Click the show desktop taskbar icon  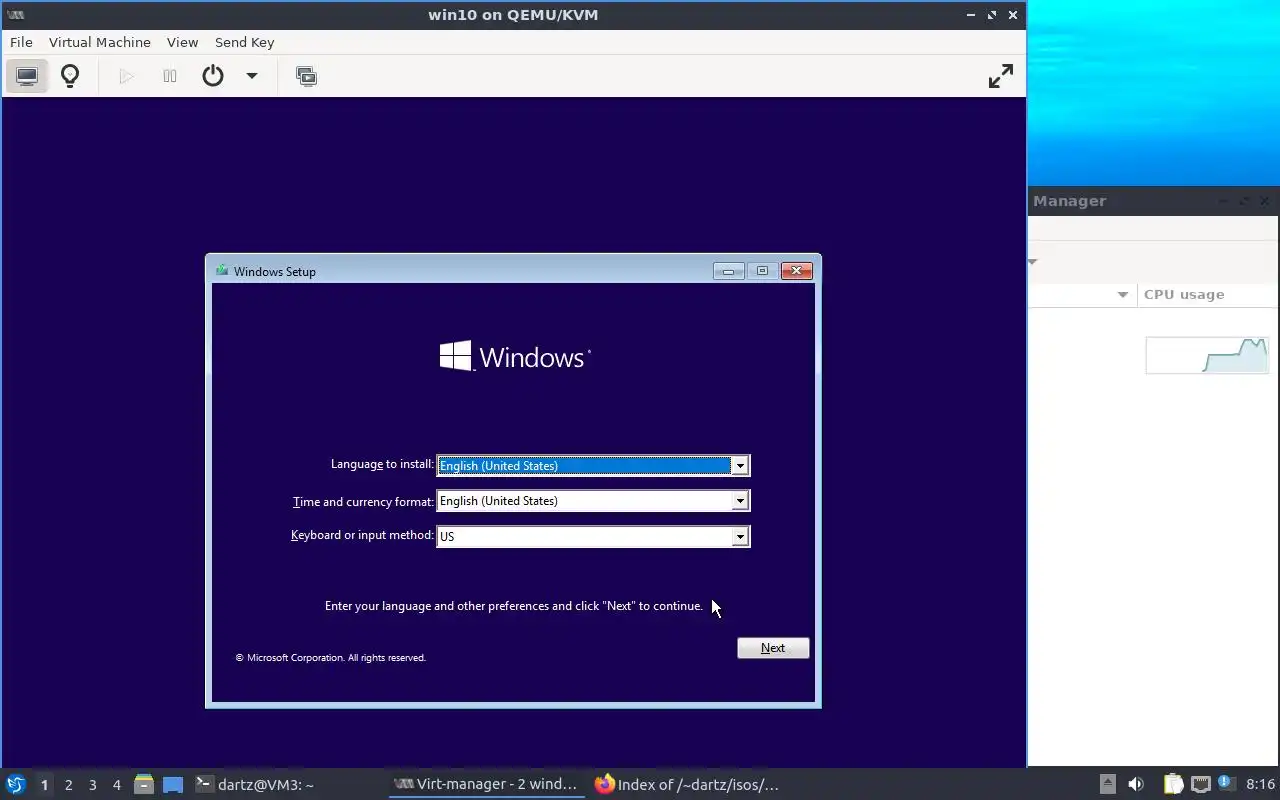[173, 785]
